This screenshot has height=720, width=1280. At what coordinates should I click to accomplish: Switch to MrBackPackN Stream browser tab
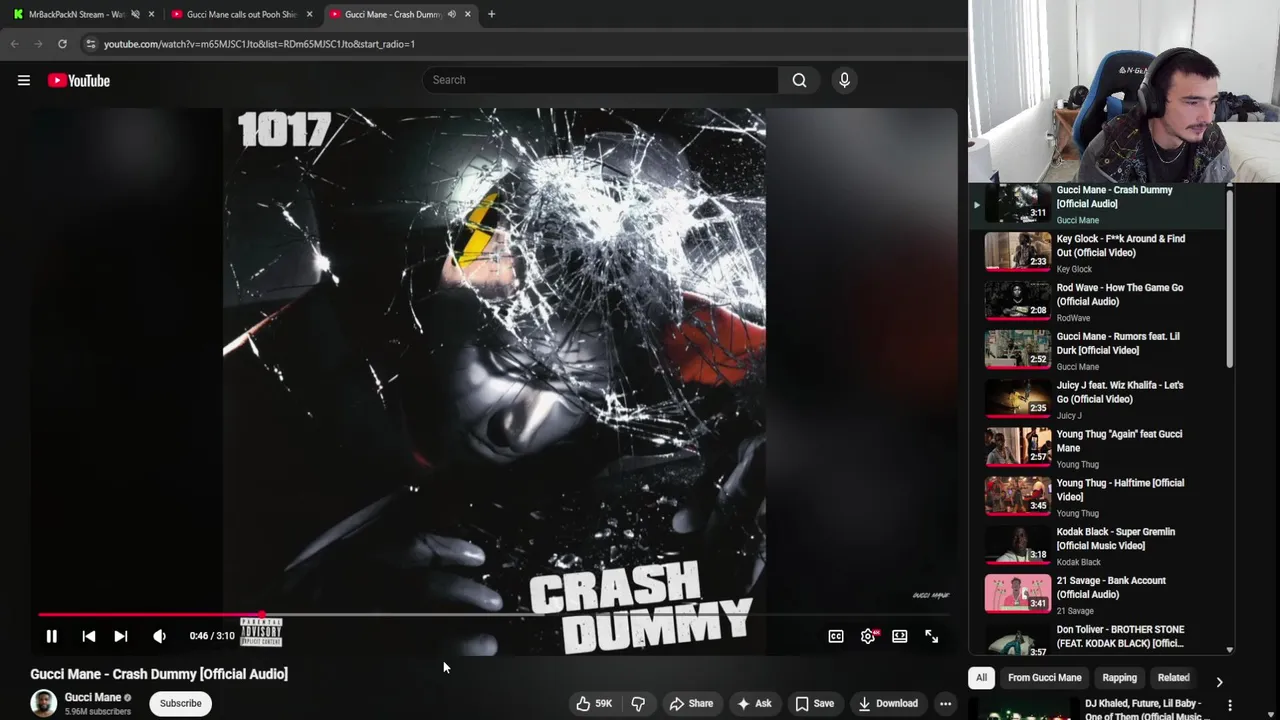click(x=76, y=14)
